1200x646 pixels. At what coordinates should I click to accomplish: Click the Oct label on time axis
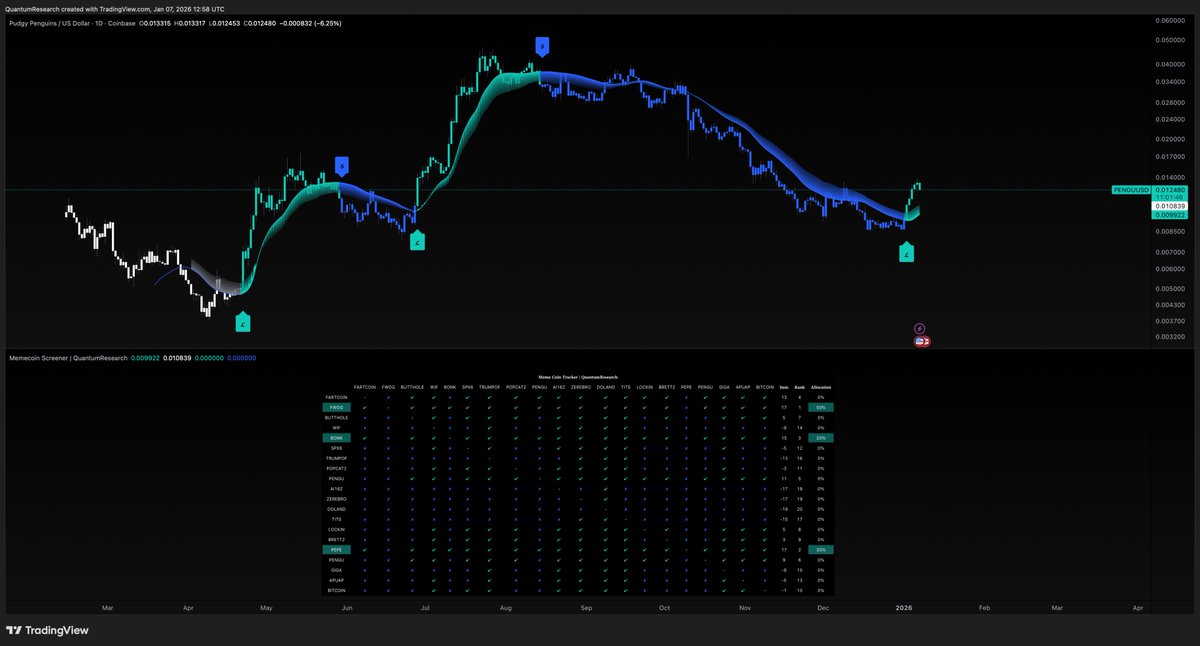664,607
